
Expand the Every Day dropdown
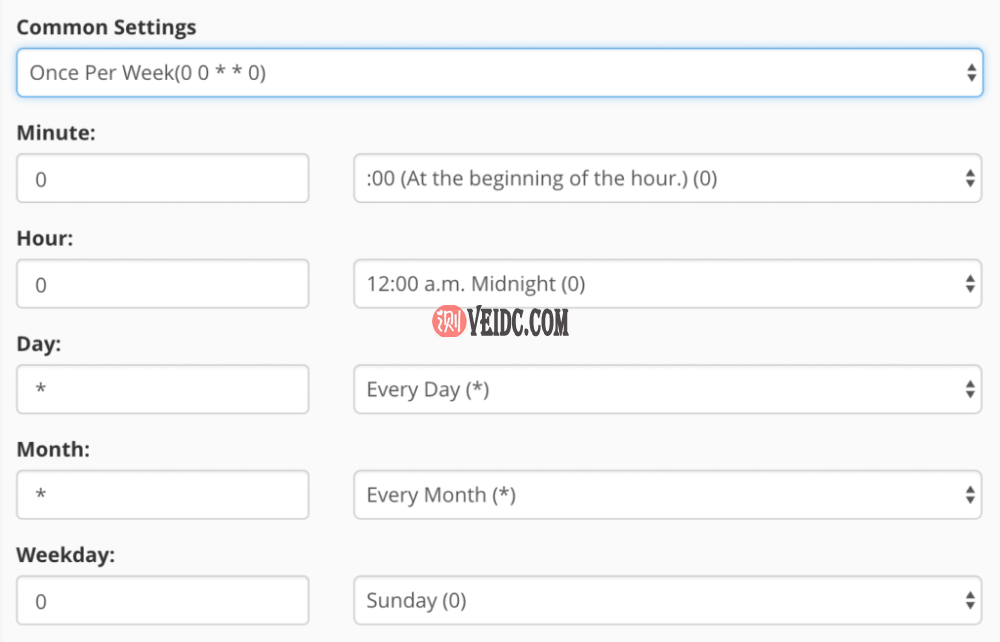[x=666, y=389]
